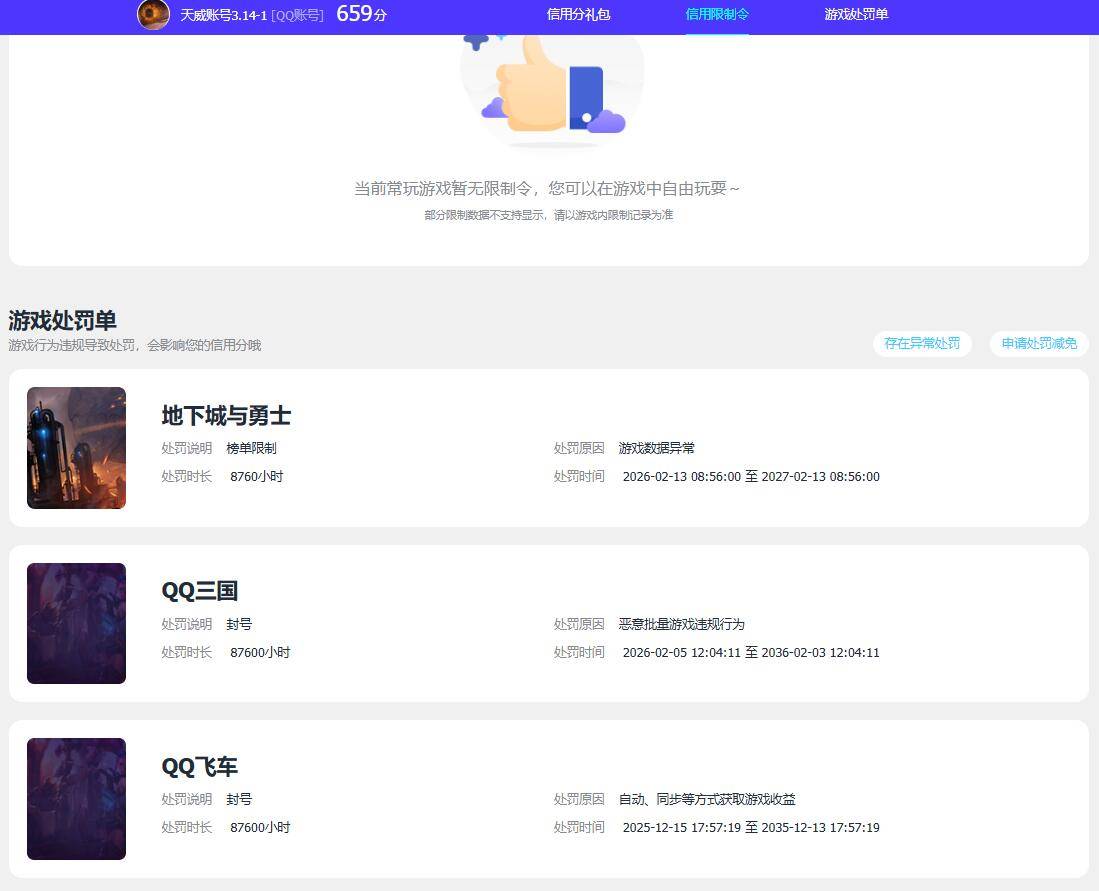Switch to the 游戏处罚单 tab
The width and height of the screenshot is (1099, 891).
pyautogui.click(x=856, y=15)
